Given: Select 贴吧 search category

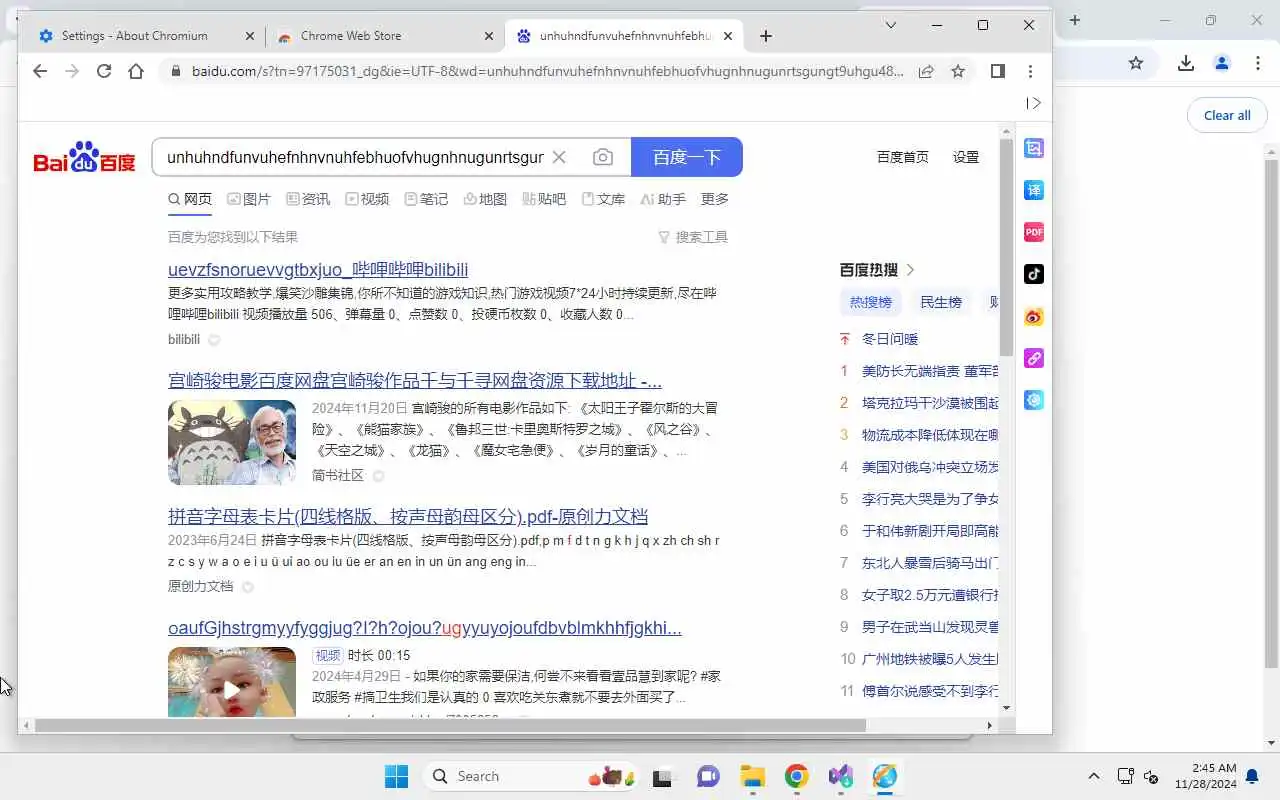Looking at the screenshot, I should (544, 199).
